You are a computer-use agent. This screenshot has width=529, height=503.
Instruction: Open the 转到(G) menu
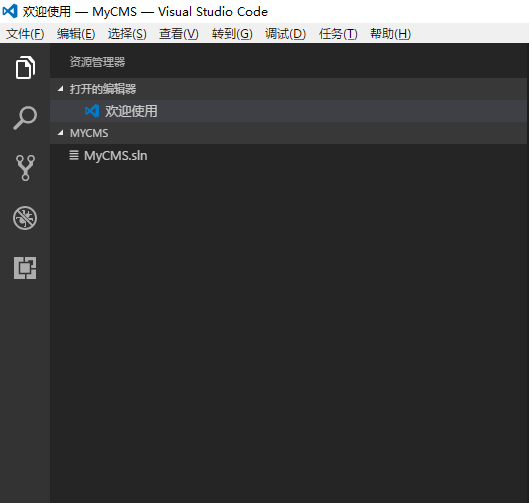click(x=232, y=34)
